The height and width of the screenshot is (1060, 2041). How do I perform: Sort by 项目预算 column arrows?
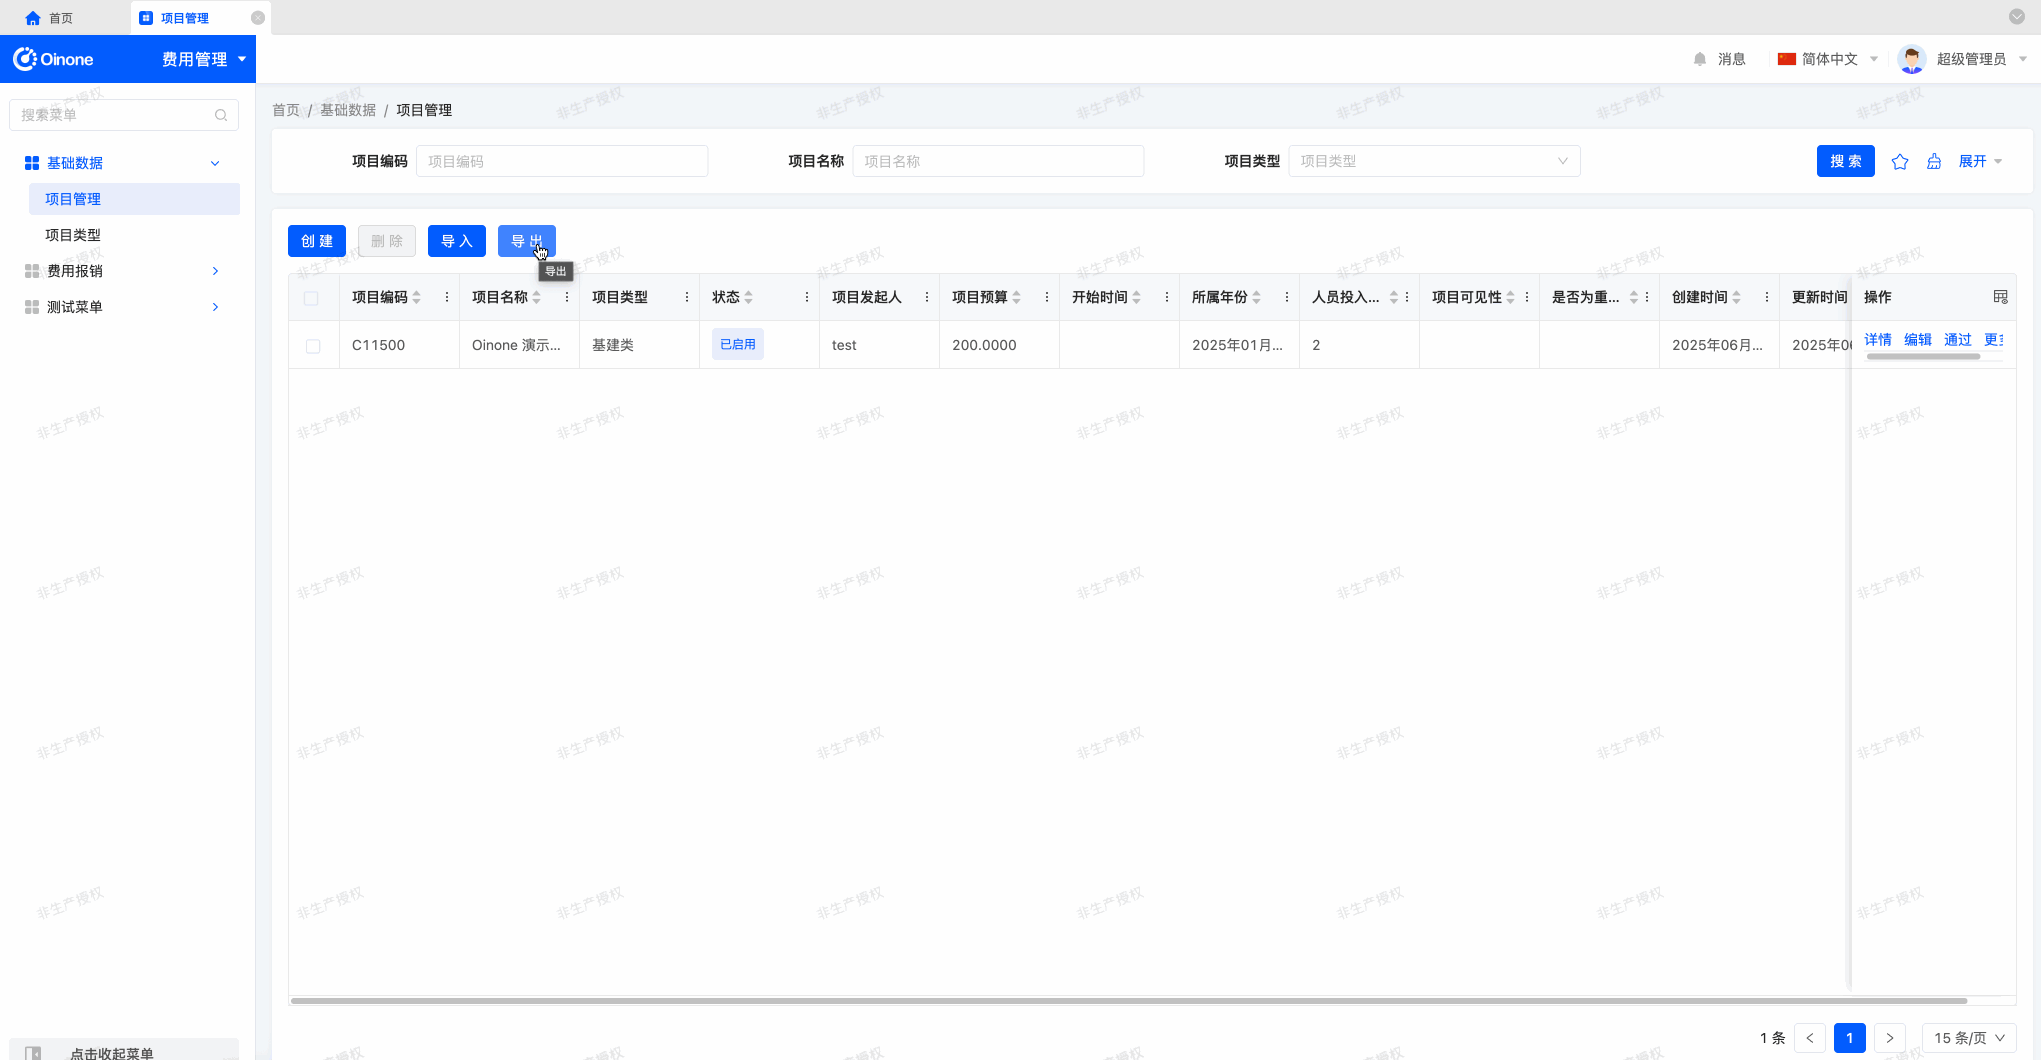[1017, 297]
